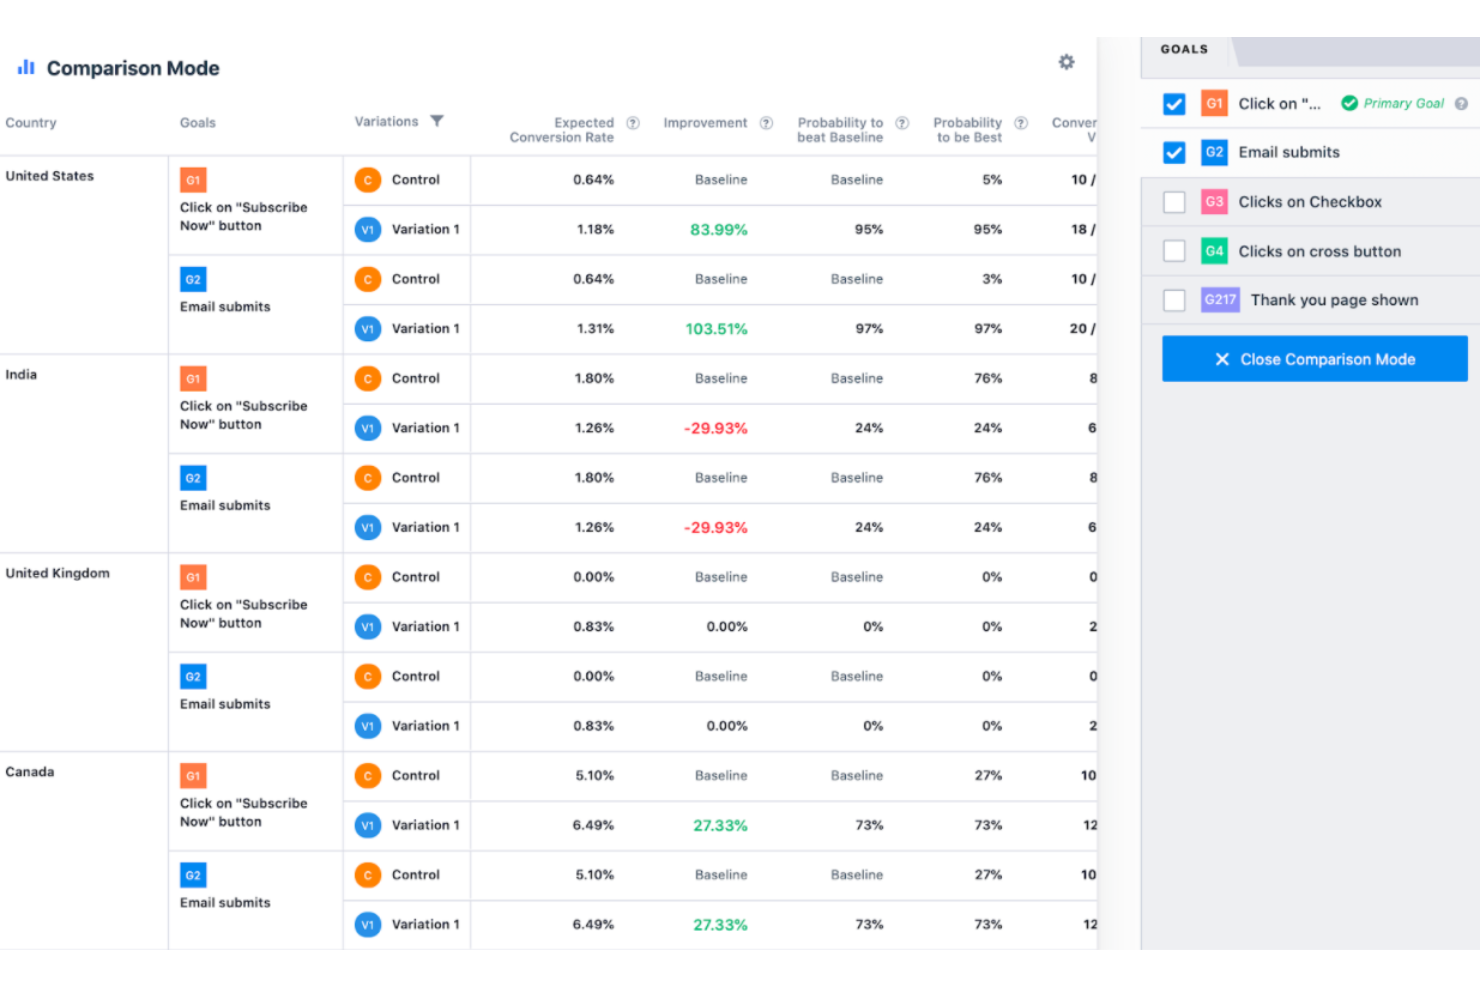1480x987 pixels.
Task: Switch to the GOALS tab
Action: (x=1184, y=48)
